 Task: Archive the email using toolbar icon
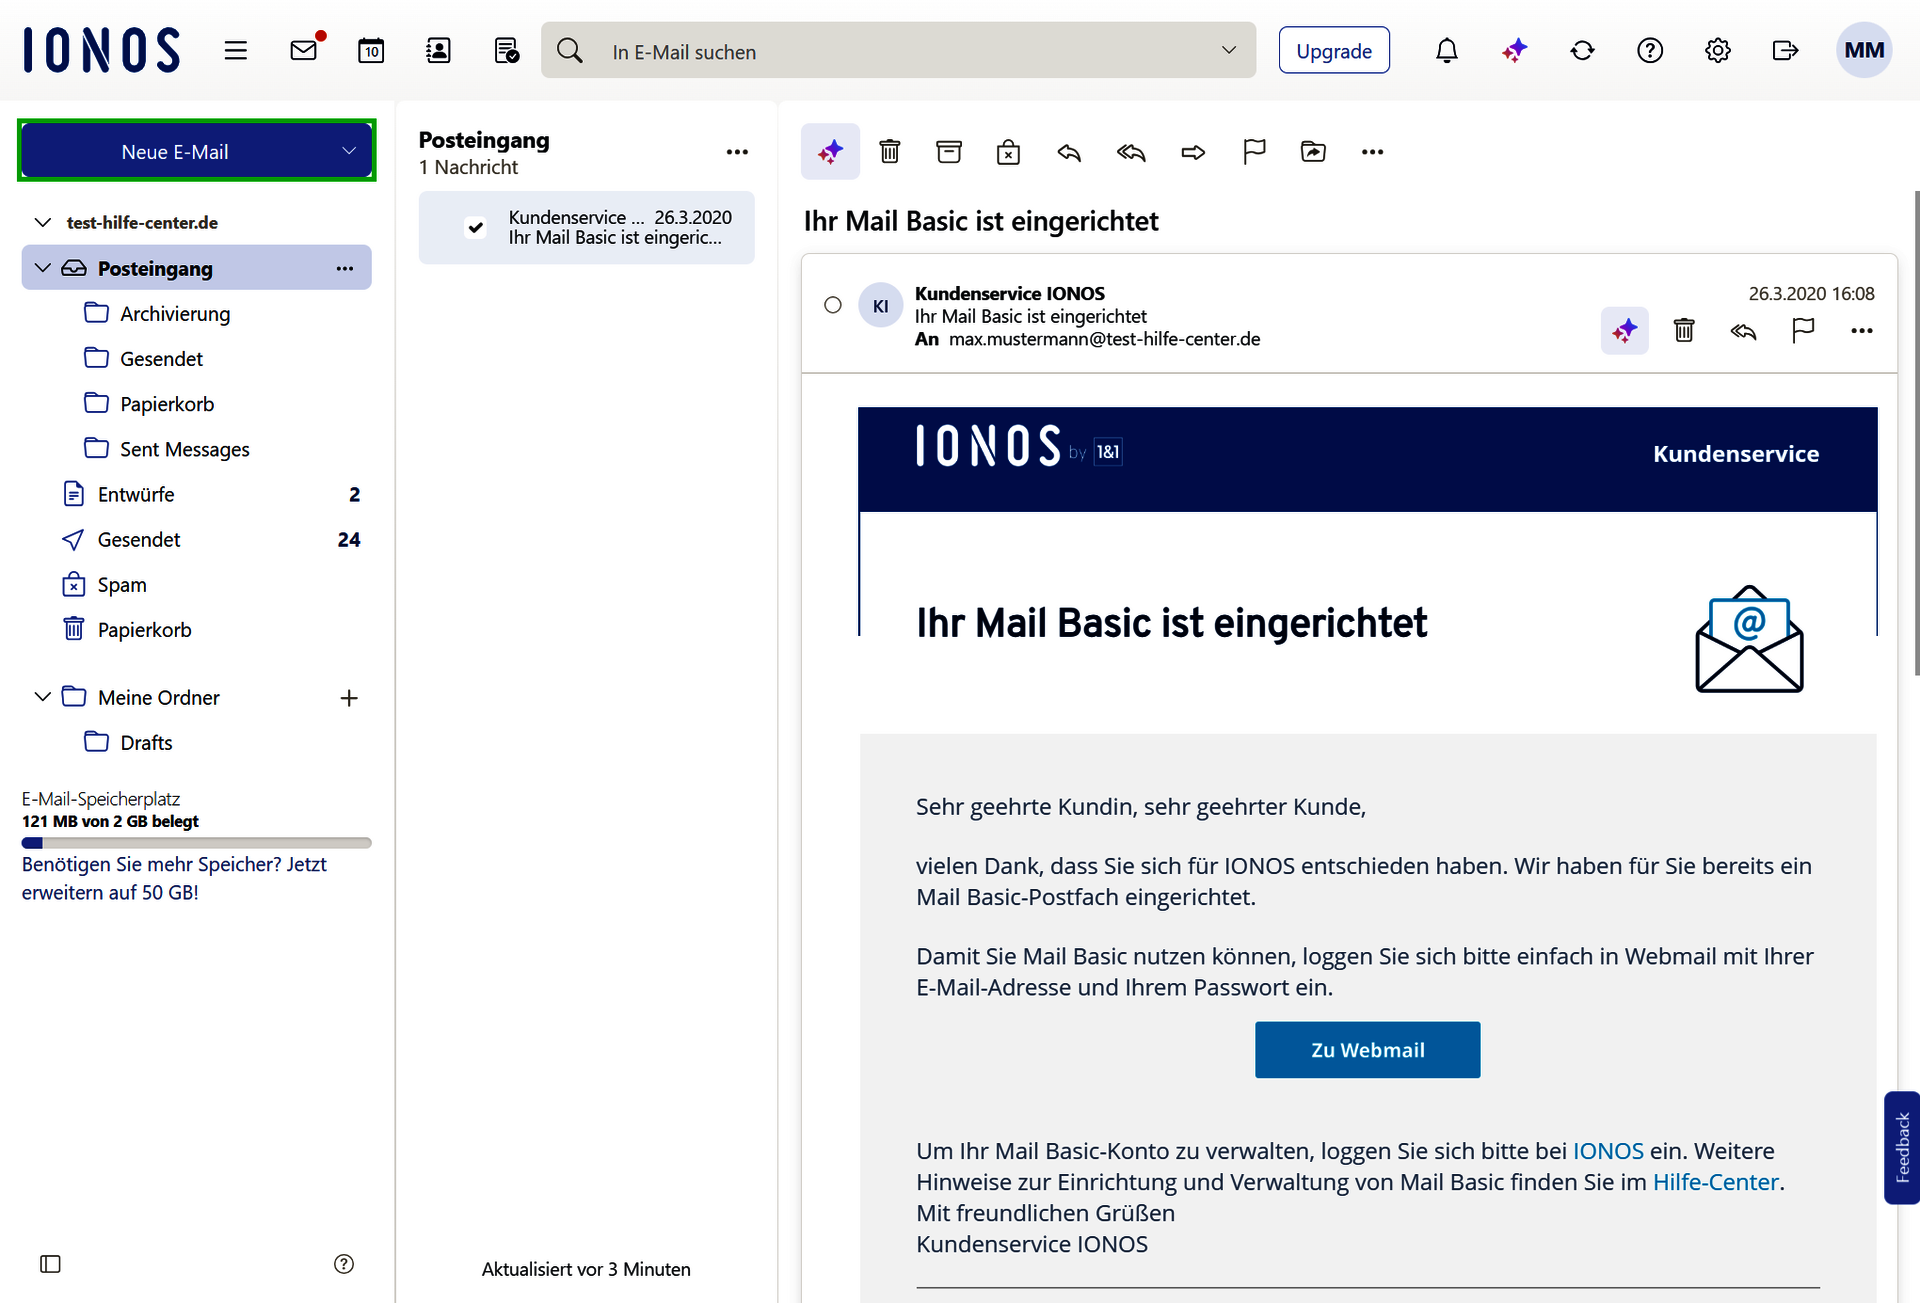coord(948,152)
